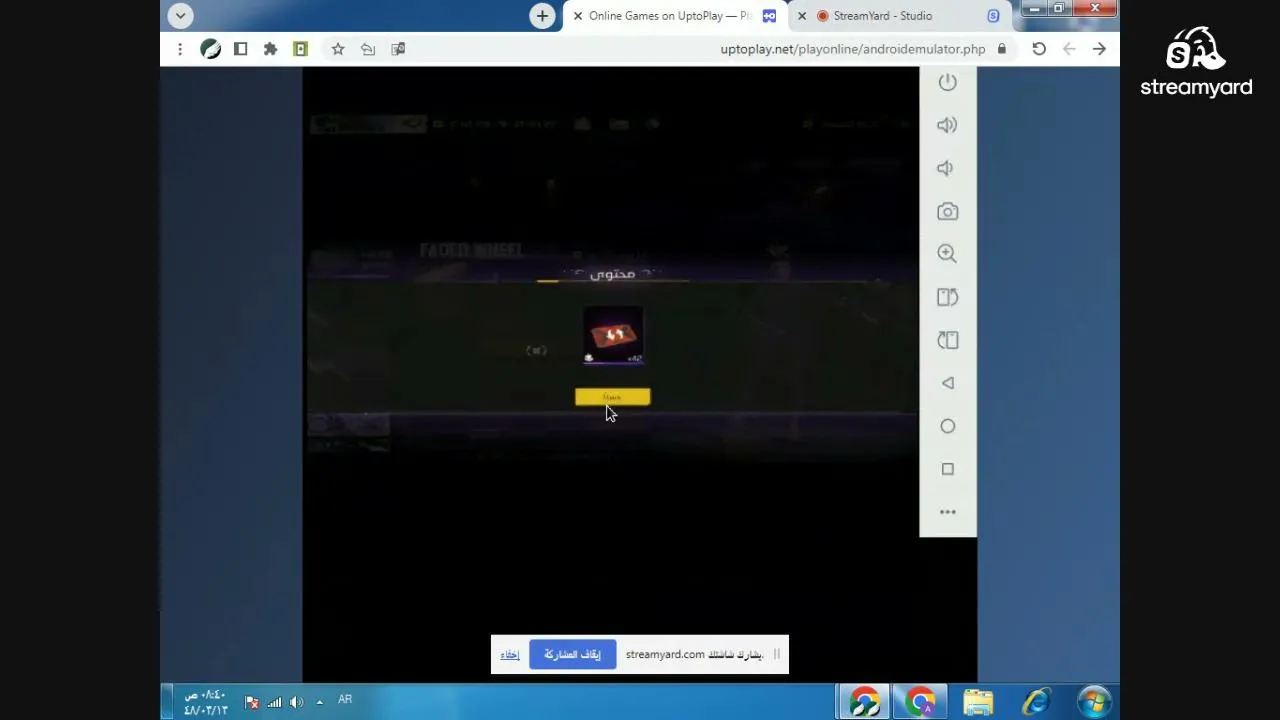
Task: Go forward in browser history
Action: pyautogui.click(x=1099, y=49)
